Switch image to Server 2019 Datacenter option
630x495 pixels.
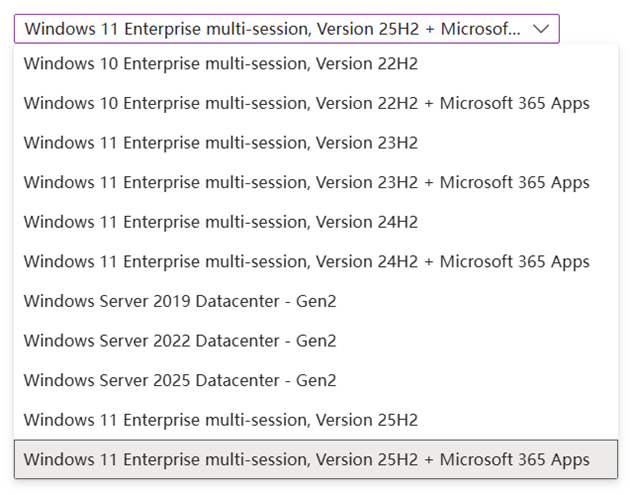click(180, 301)
